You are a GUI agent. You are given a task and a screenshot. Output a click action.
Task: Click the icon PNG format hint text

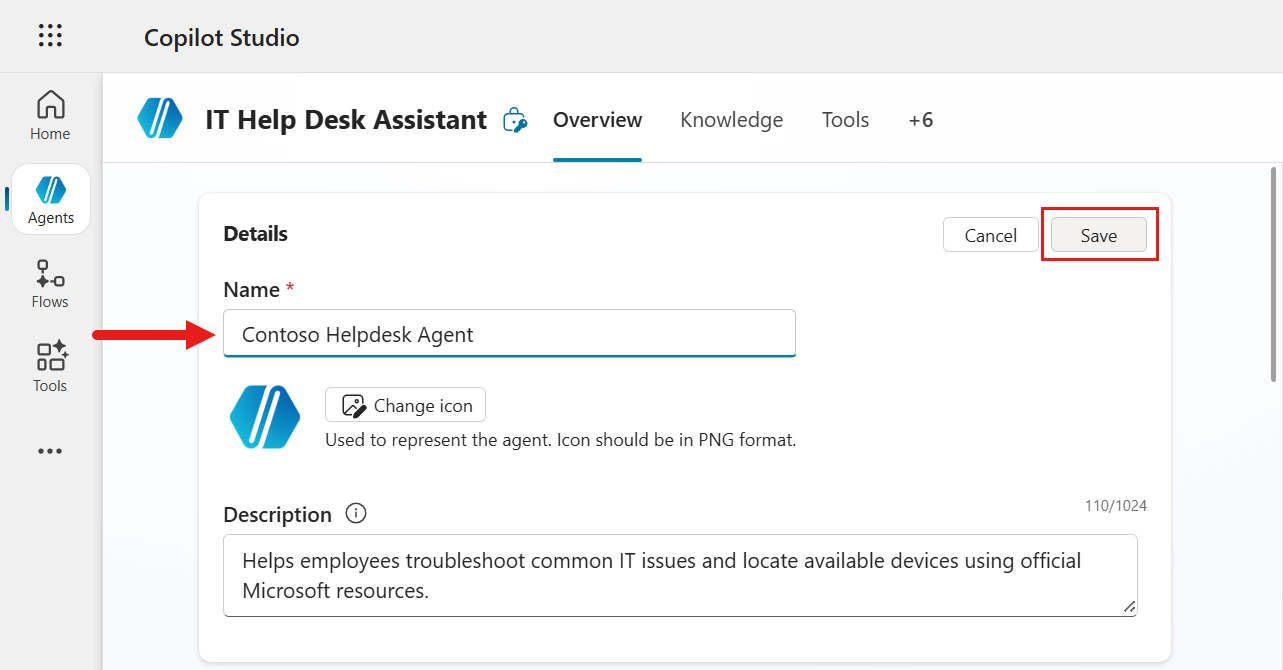pos(561,439)
